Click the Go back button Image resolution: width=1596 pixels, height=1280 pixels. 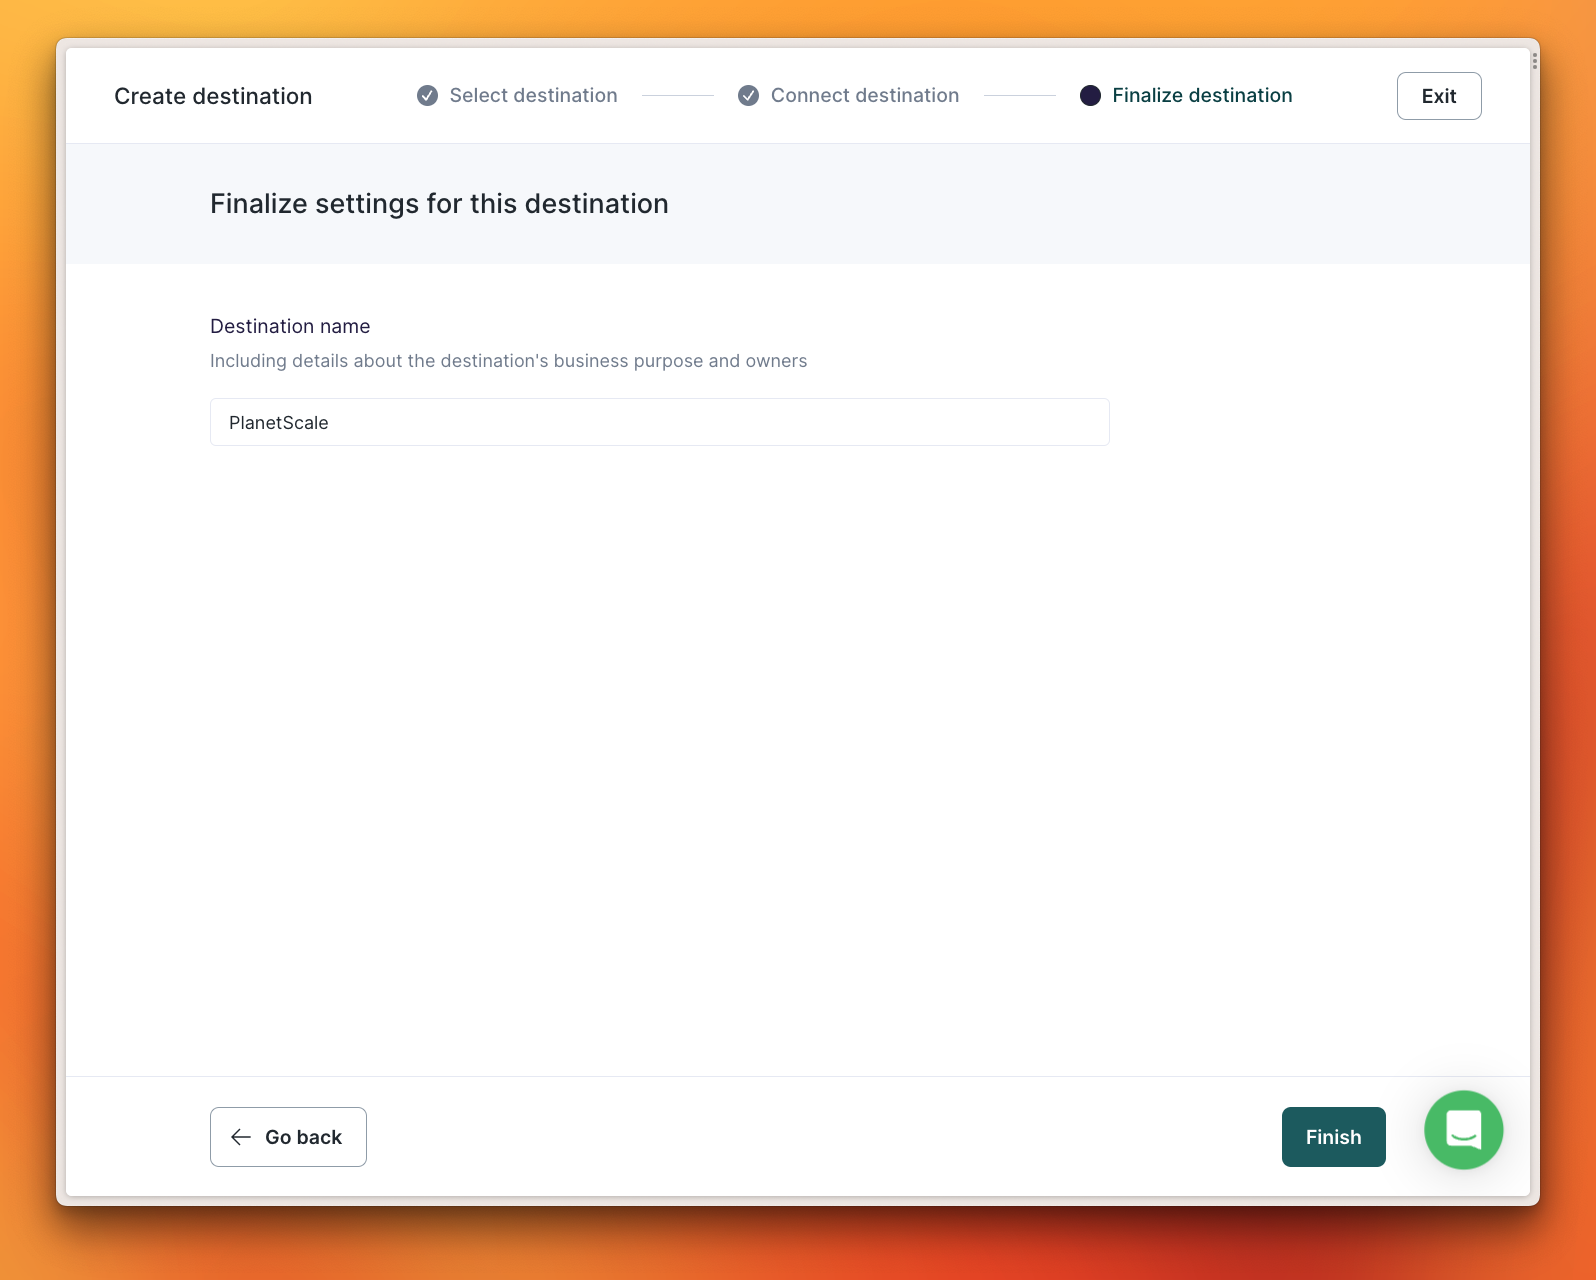pyautogui.click(x=288, y=1137)
